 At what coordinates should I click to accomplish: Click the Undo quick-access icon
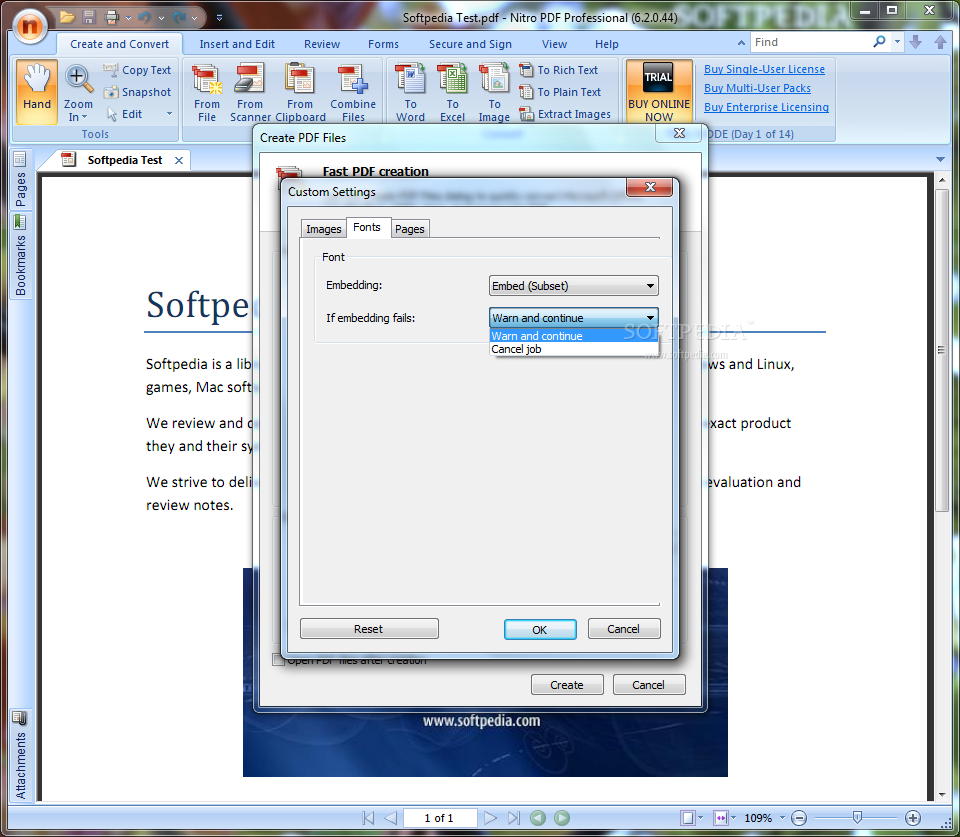[x=145, y=18]
